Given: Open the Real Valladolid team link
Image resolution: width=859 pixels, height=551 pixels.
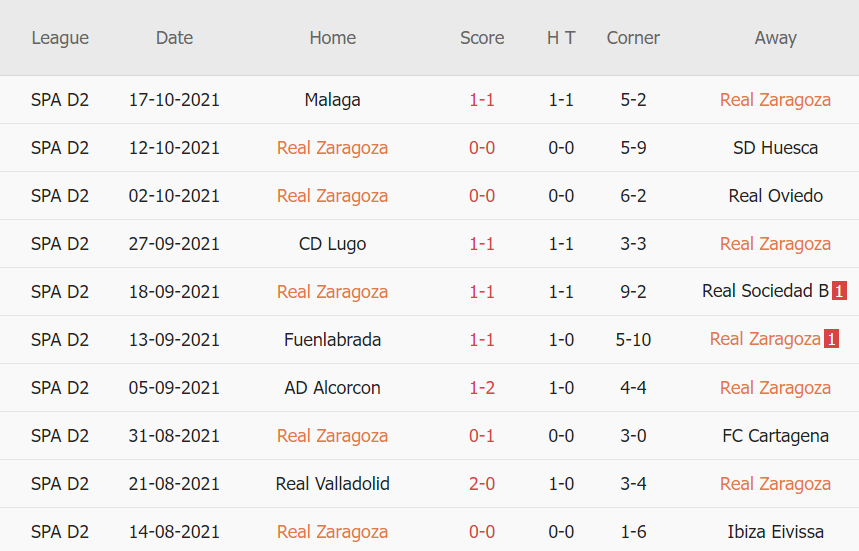Looking at the screenshot, I should (333, 484).
